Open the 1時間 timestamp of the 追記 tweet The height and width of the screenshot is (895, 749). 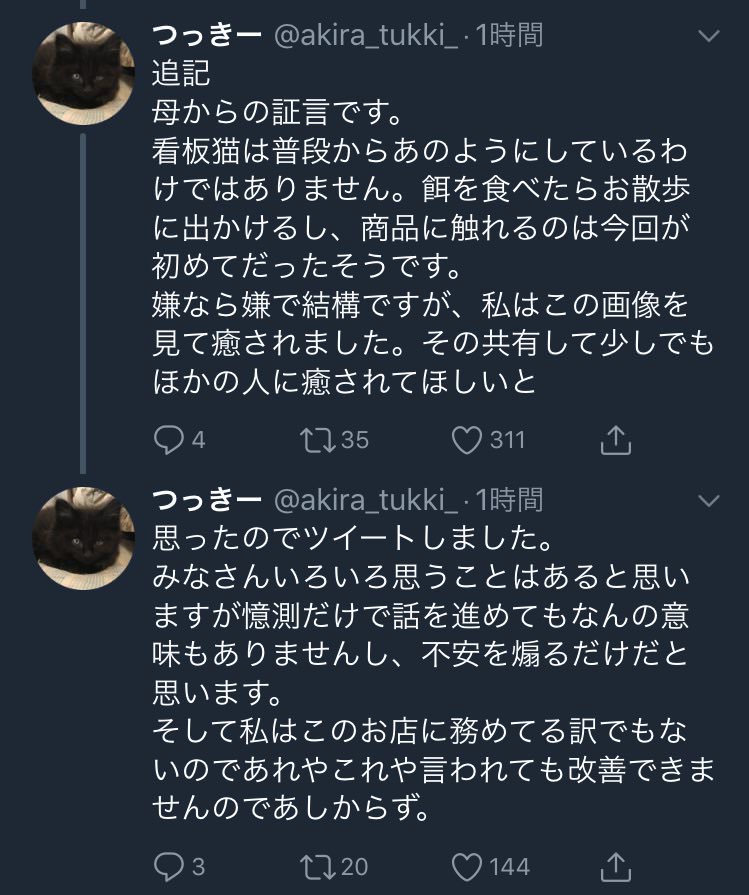coord(510,36)
